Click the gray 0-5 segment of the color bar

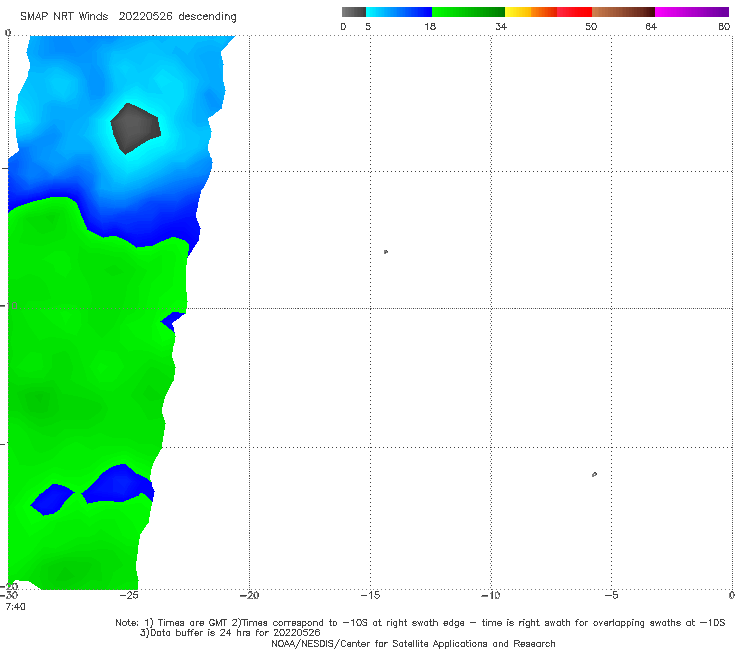coord(353,12)
